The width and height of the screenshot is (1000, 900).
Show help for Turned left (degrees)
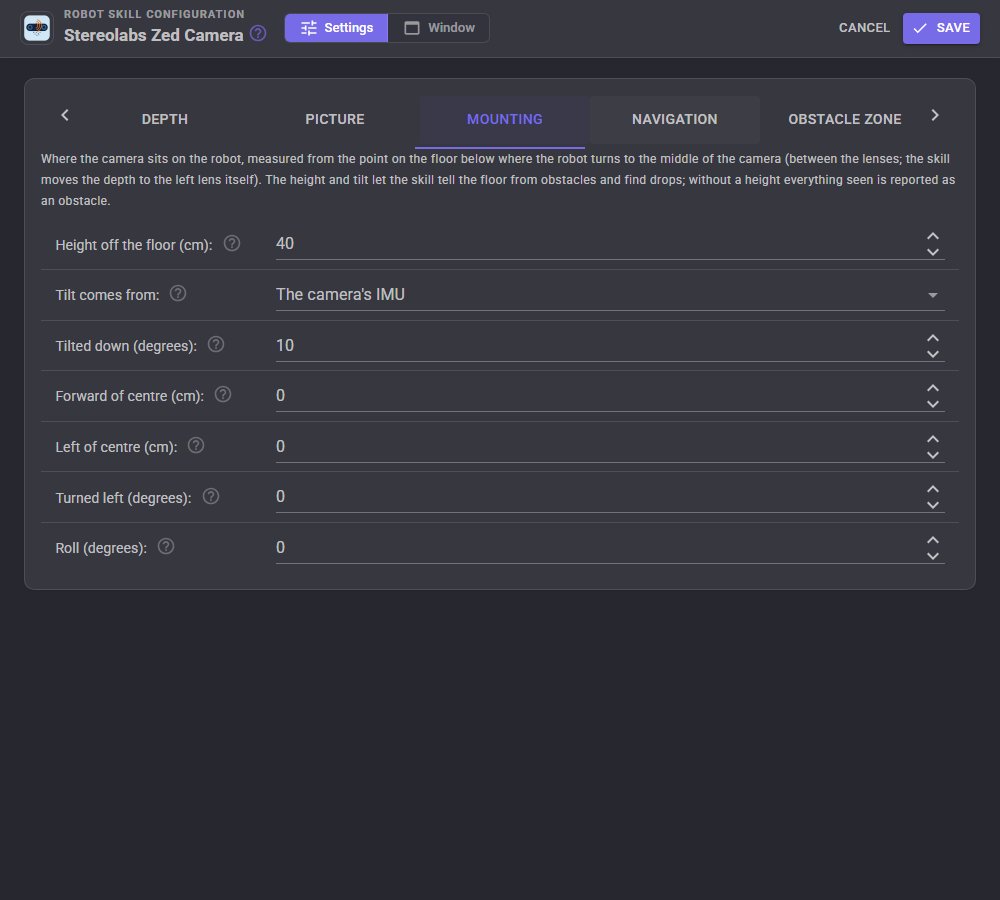click(x=210, y=496)
